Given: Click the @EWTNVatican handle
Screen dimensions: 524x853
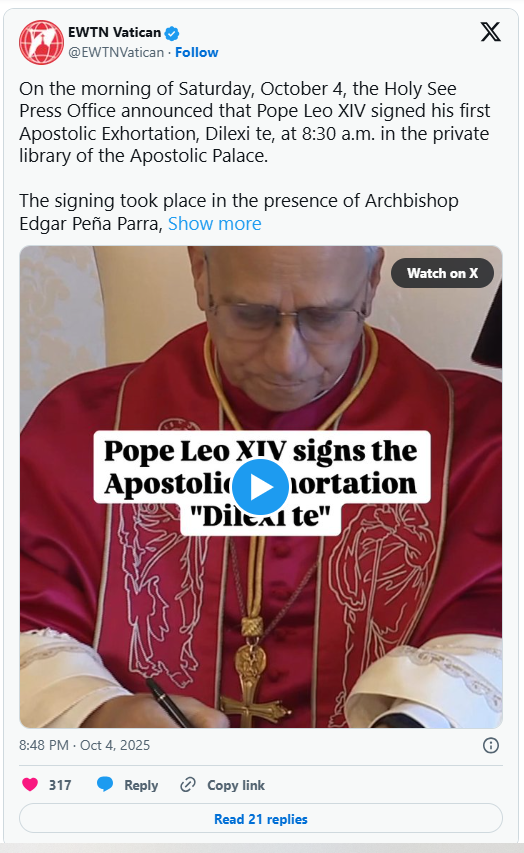Looking at the screenshot, I should 116,52.
